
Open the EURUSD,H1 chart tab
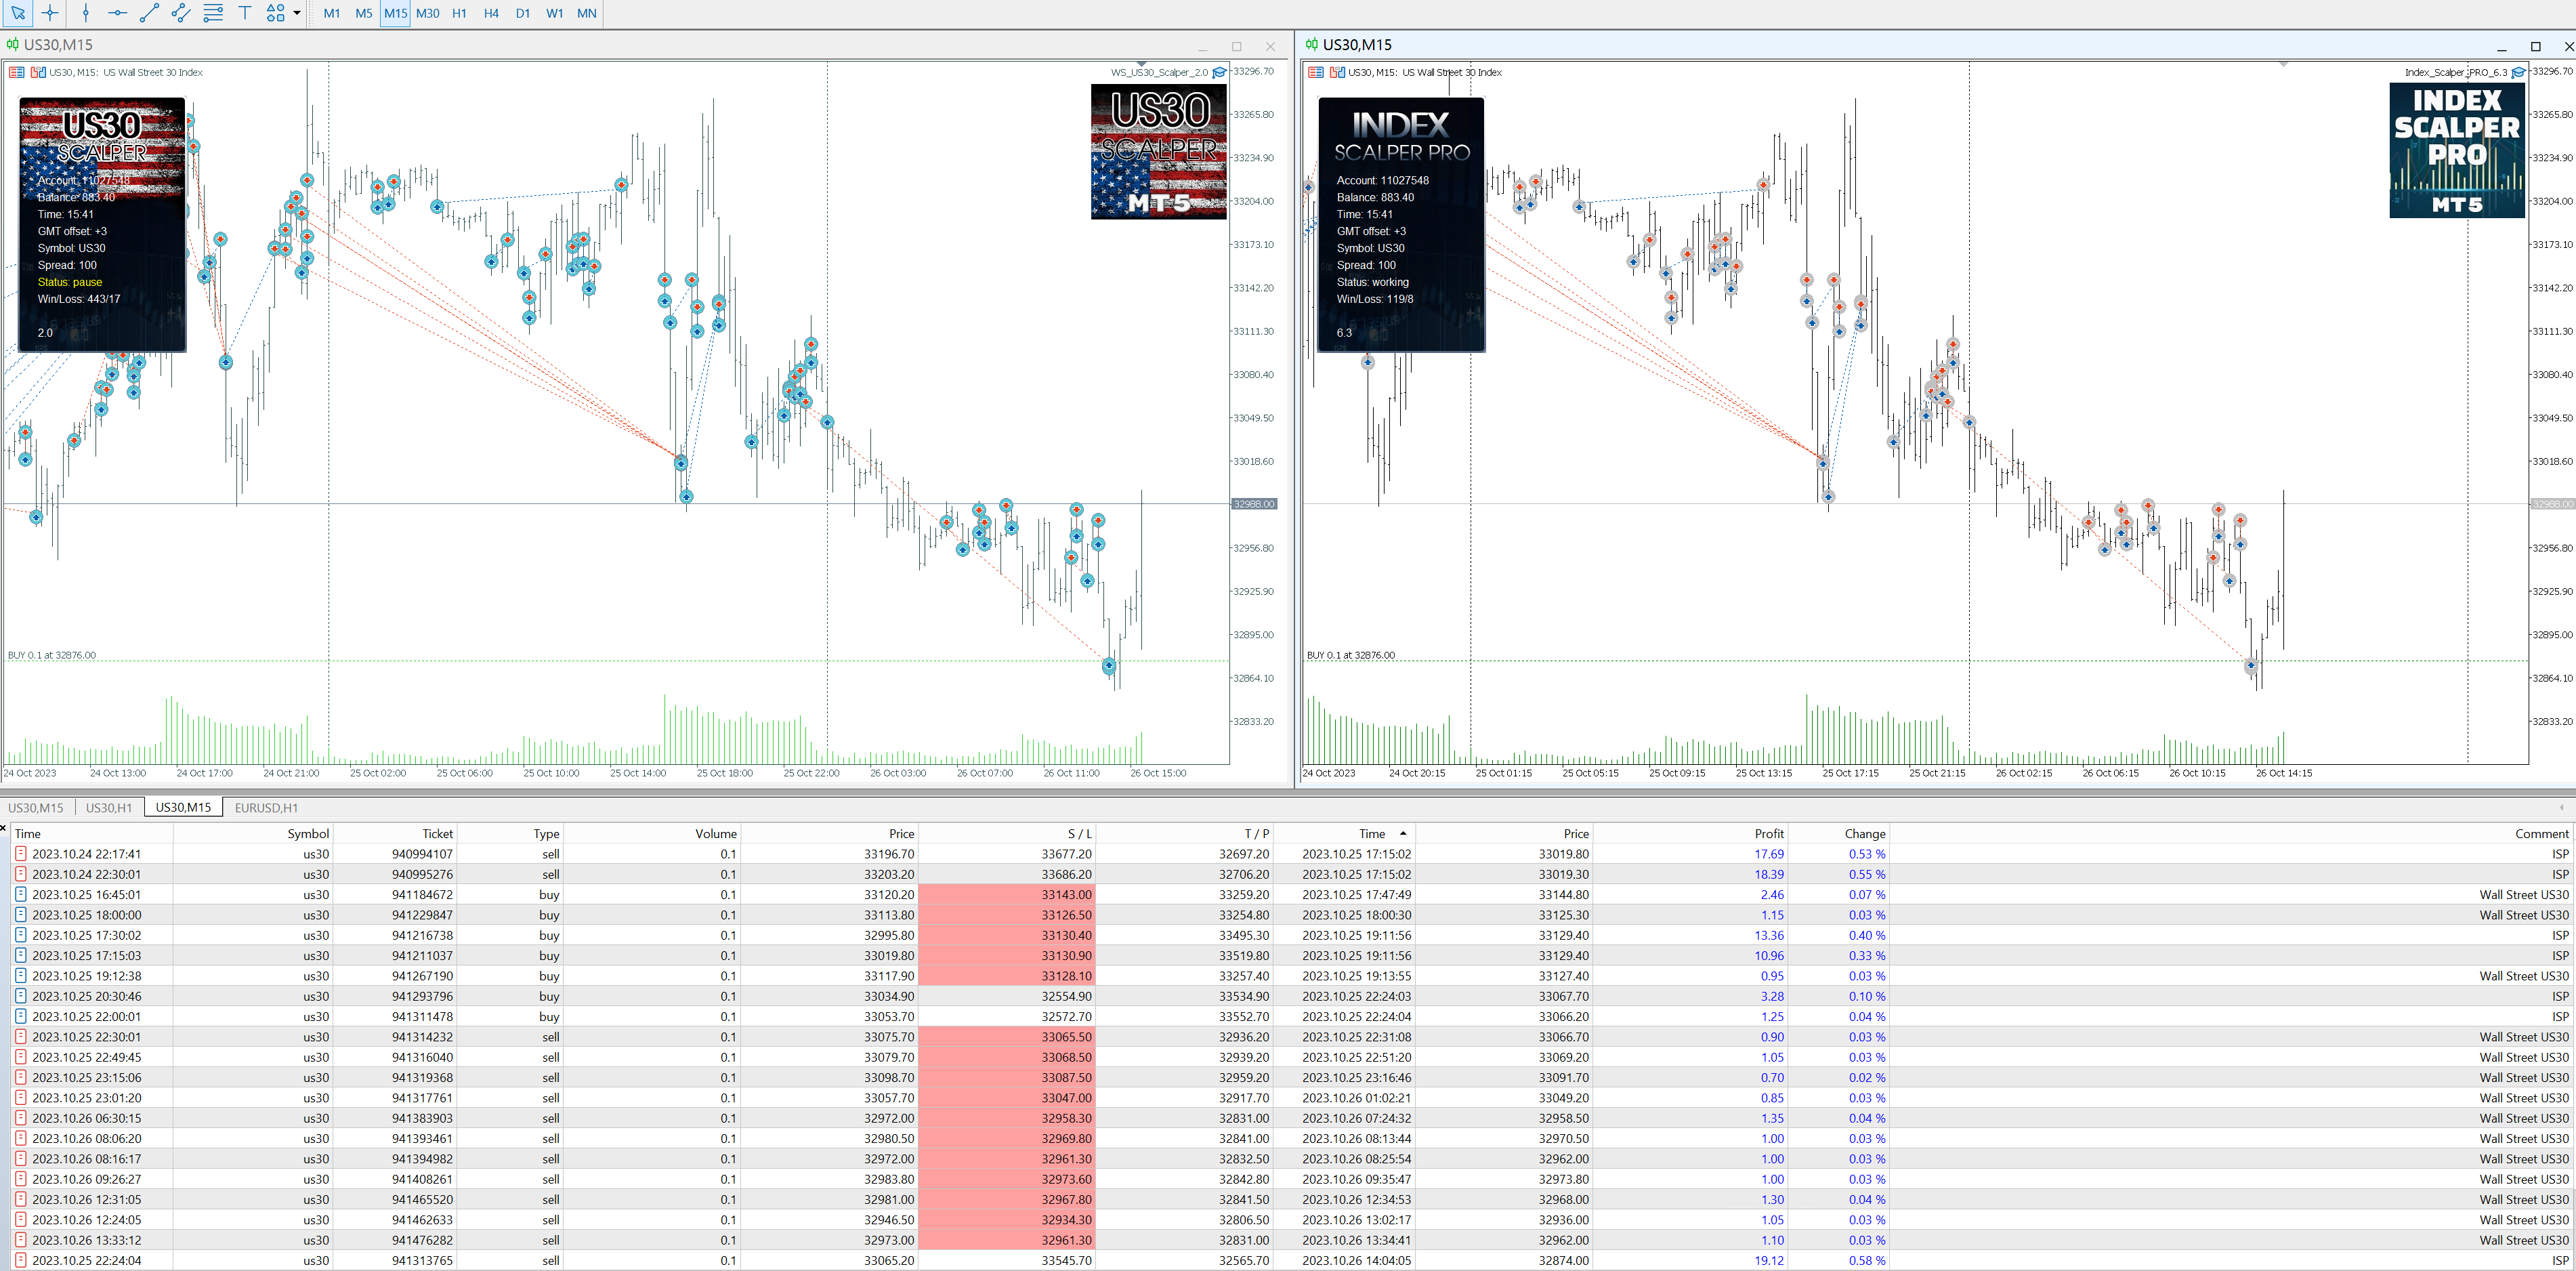pos(266,808)
